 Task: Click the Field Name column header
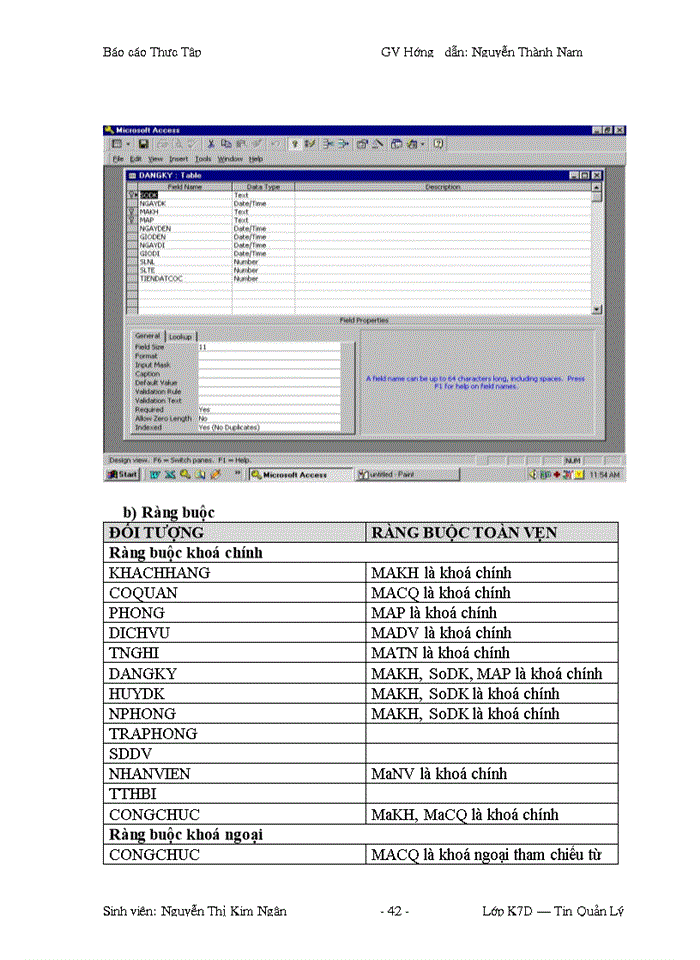(185, 187)
